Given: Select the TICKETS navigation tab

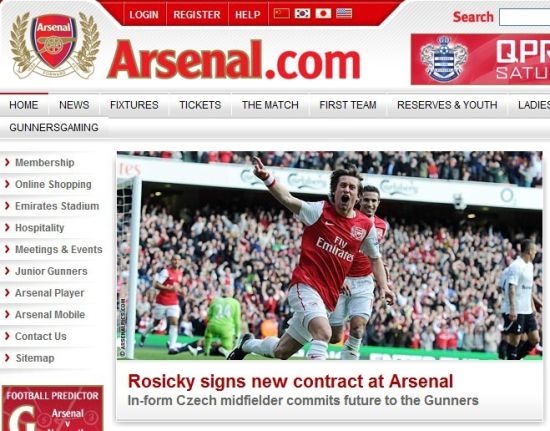Looking at the screenshot, I should coord(200,105).
